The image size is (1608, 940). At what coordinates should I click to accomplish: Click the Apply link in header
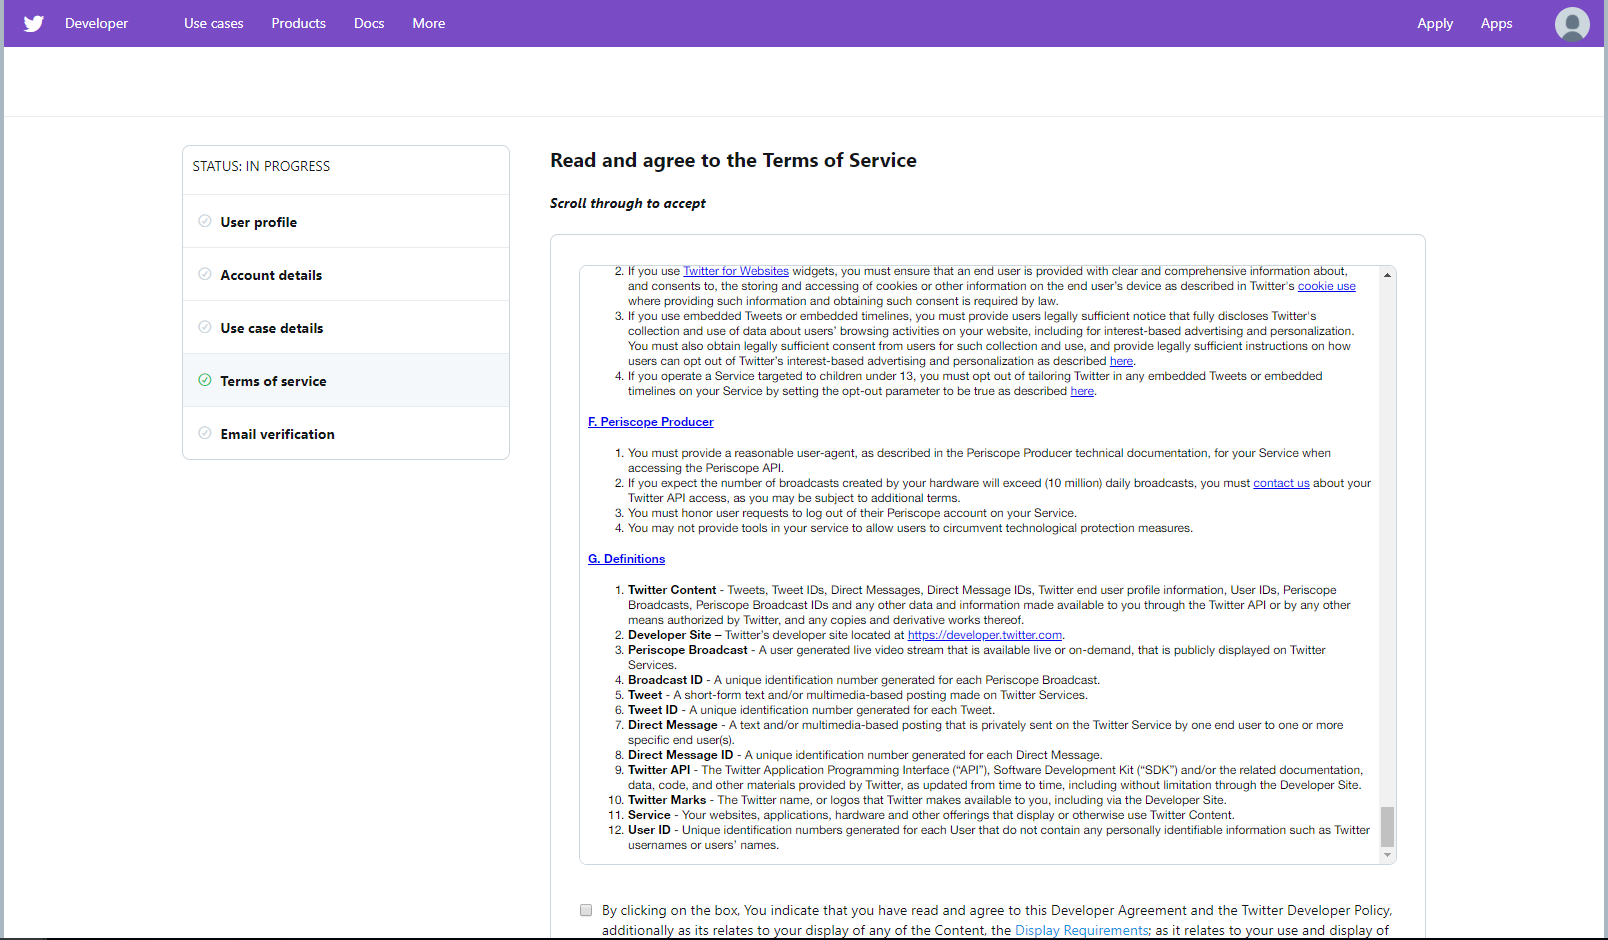click(1434, 23)
